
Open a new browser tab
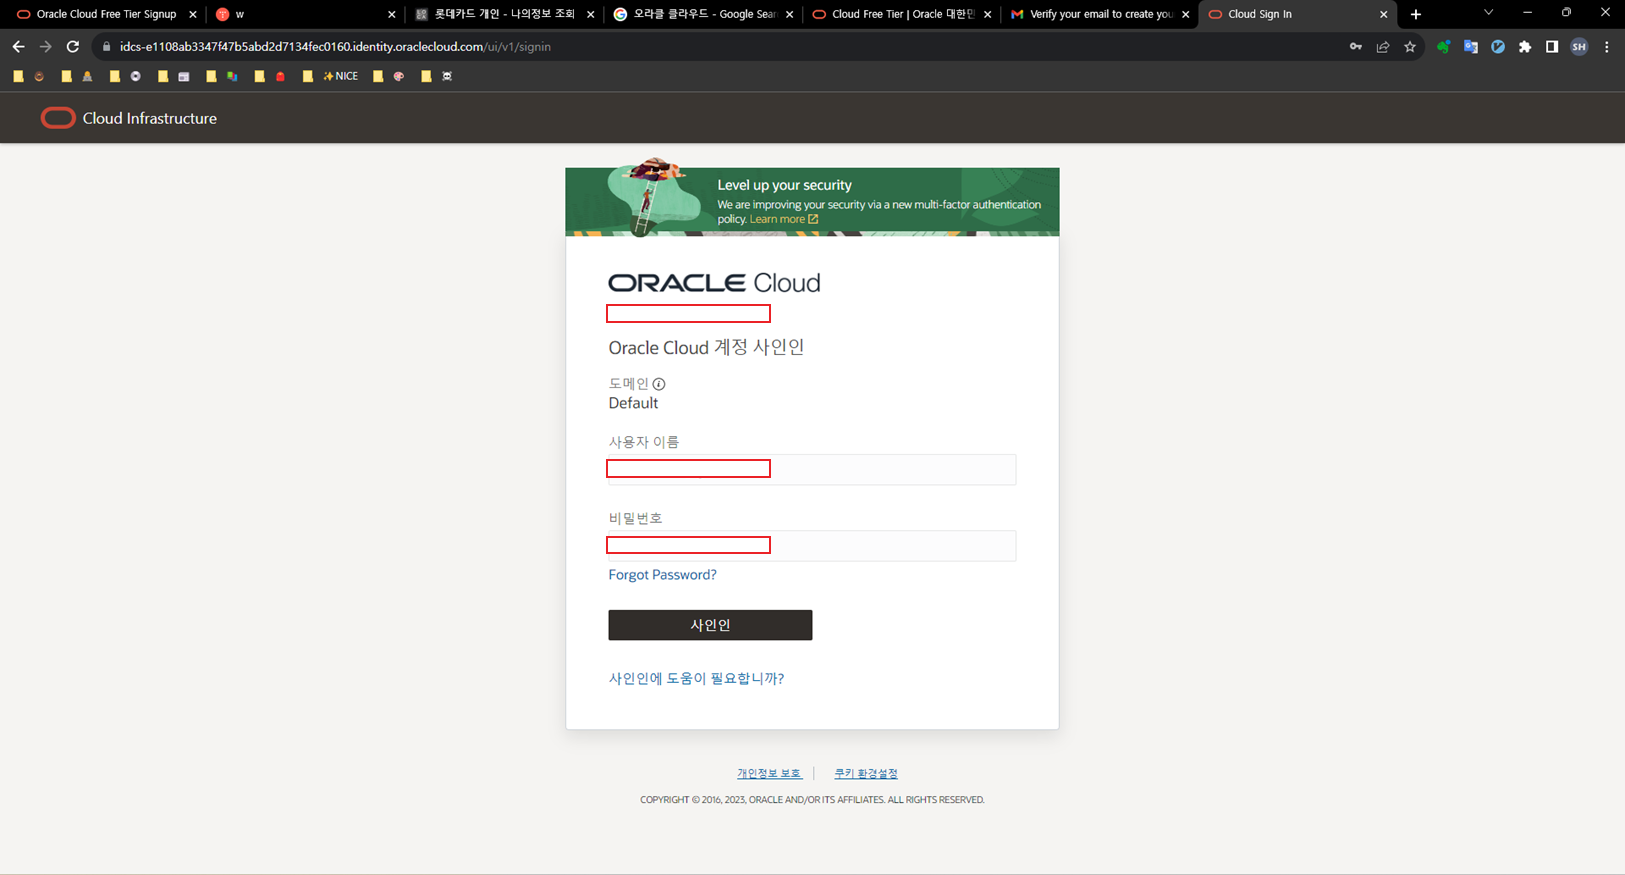pyautogui.click(x=1416, y=14)
